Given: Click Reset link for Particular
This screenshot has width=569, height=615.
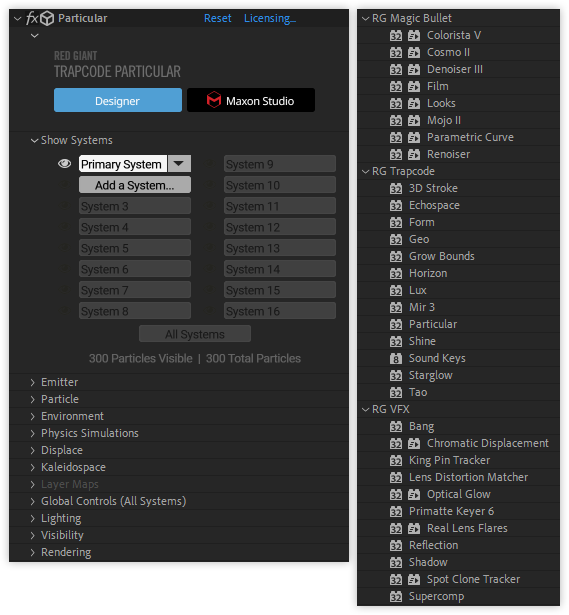Looking at the screenshot, I should [218, 18].
